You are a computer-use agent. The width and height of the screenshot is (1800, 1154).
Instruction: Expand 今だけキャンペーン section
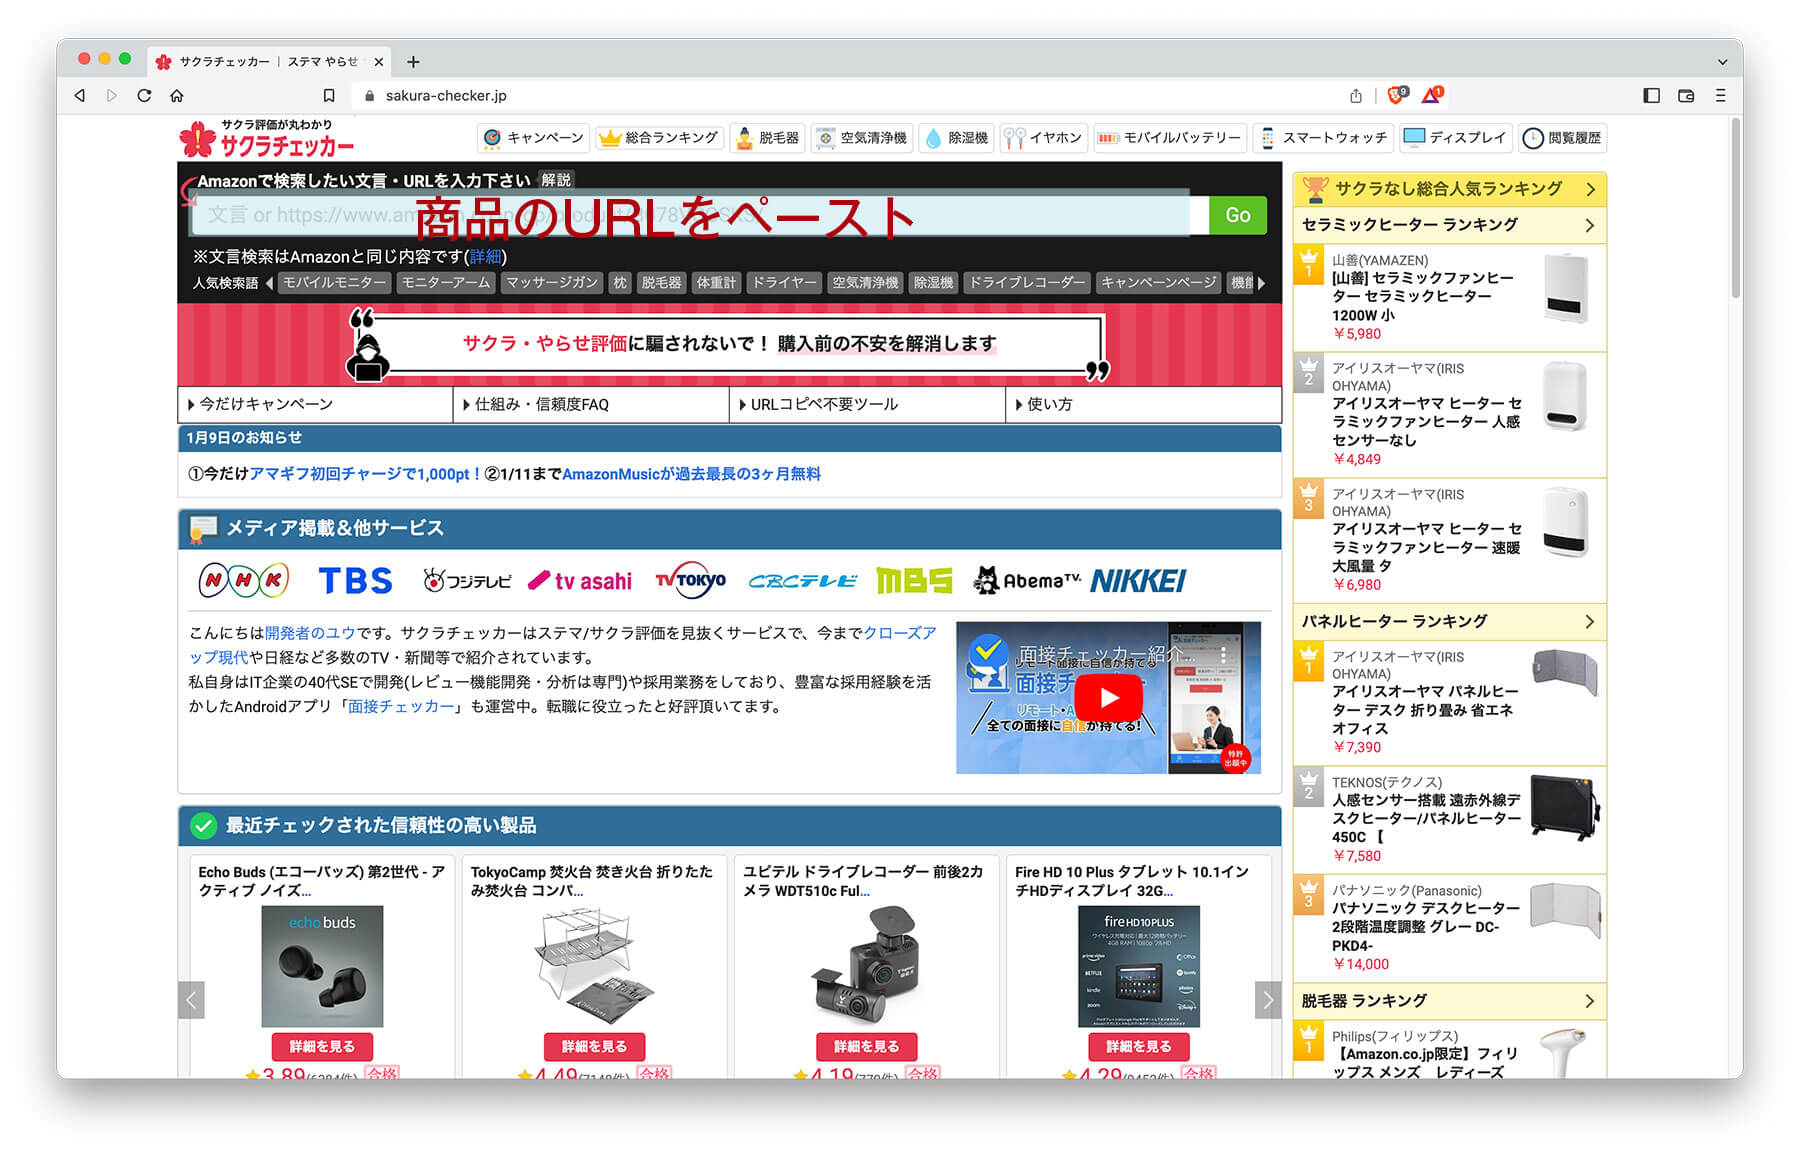tap(315, 404)
